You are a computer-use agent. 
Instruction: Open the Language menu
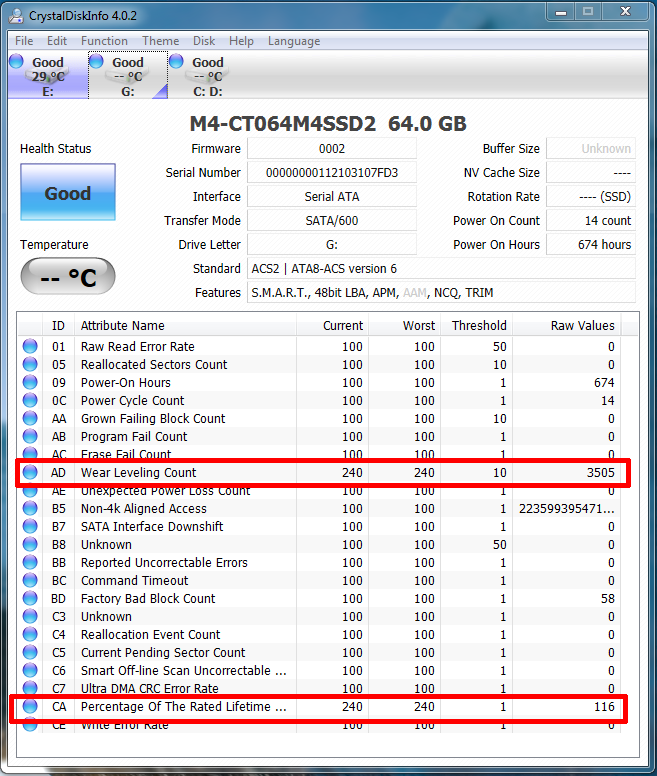(294, 41)
